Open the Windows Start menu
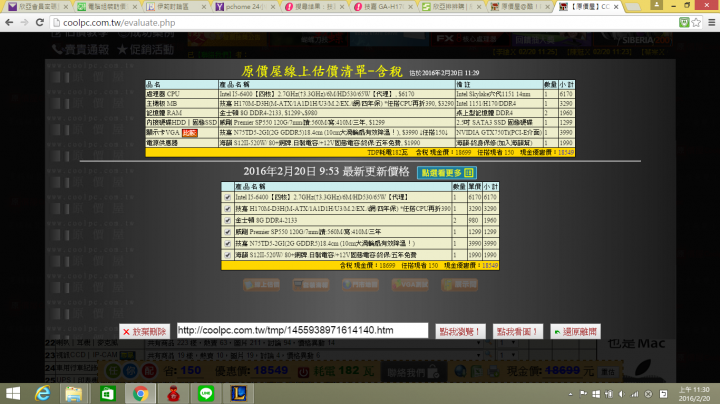 click(13, 393)
